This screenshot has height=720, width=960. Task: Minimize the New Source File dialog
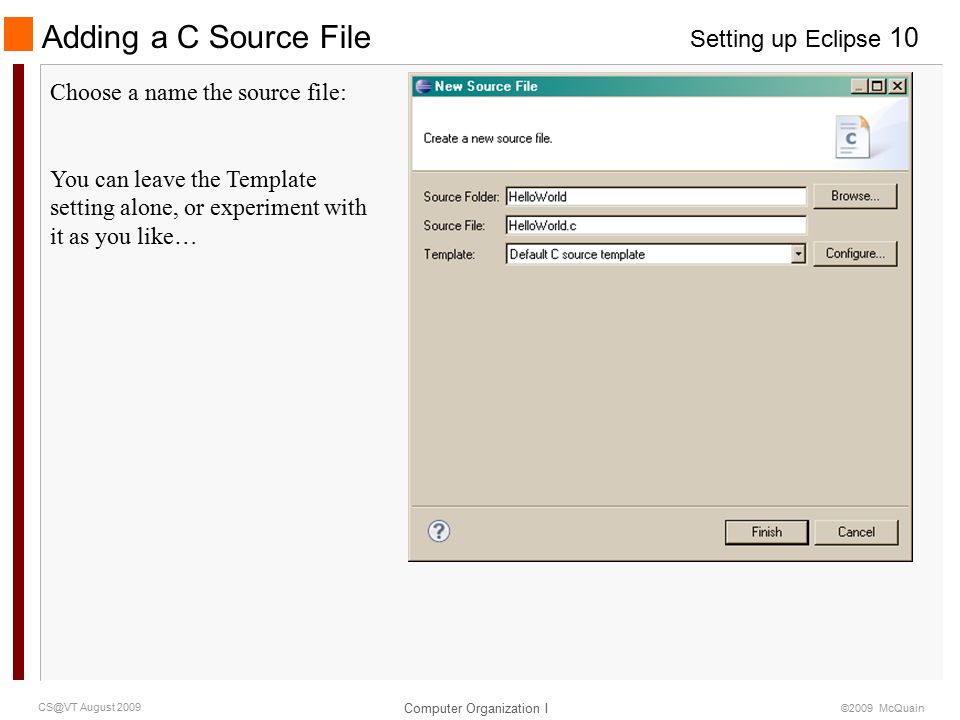pos(859,86)
